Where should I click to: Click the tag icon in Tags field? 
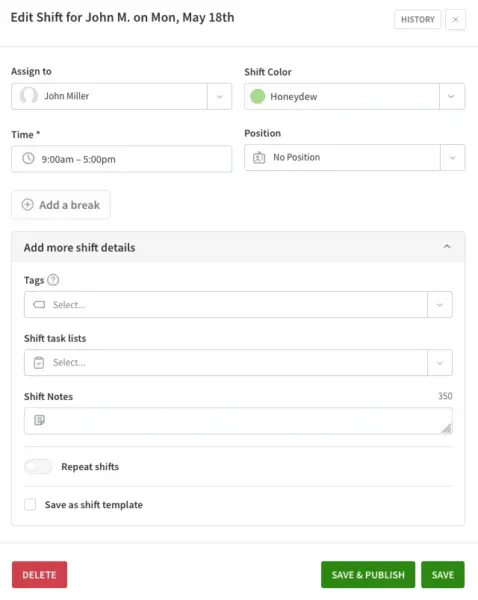click(39, 305)
